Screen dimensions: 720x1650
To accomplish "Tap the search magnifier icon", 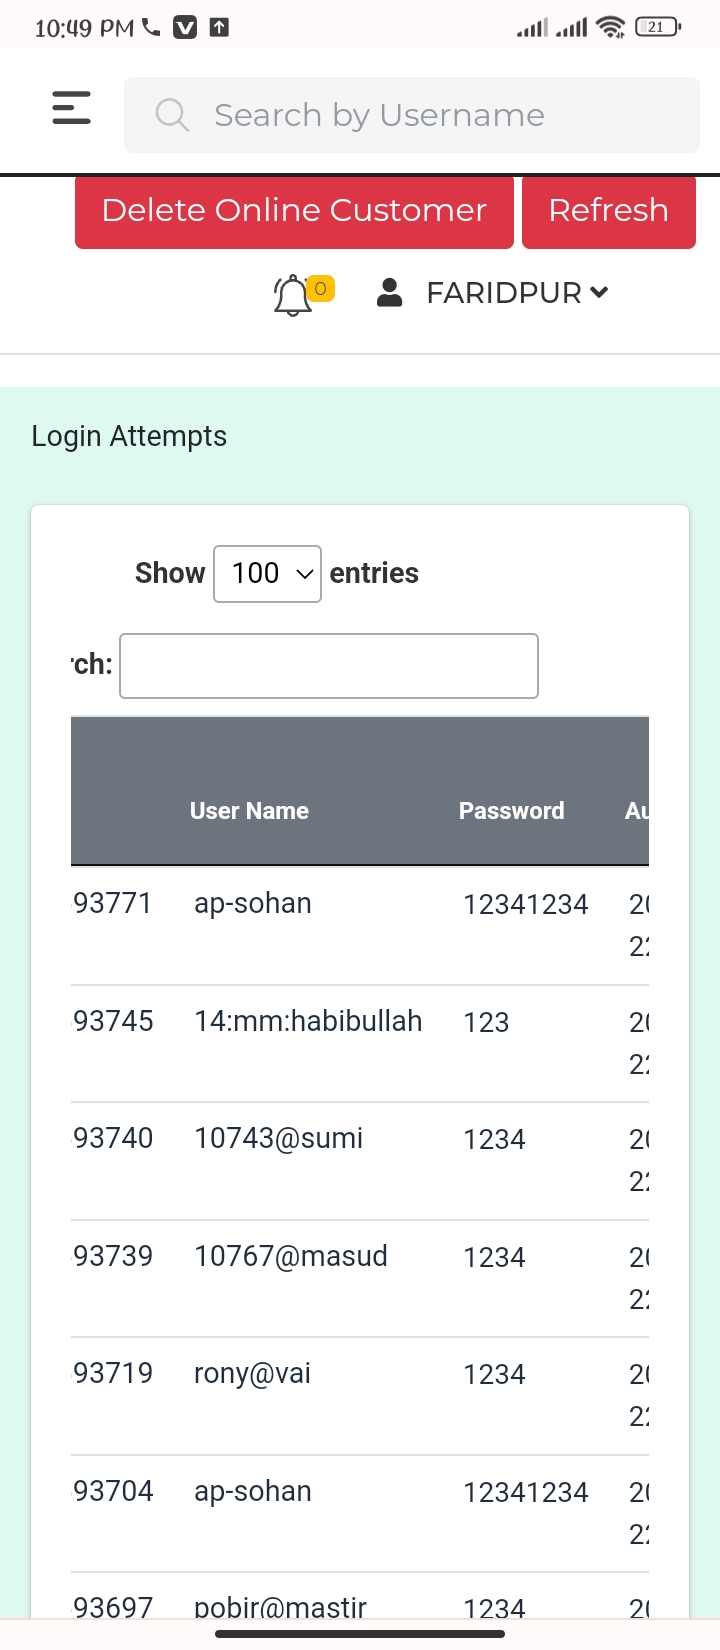I will pos(172,115).
